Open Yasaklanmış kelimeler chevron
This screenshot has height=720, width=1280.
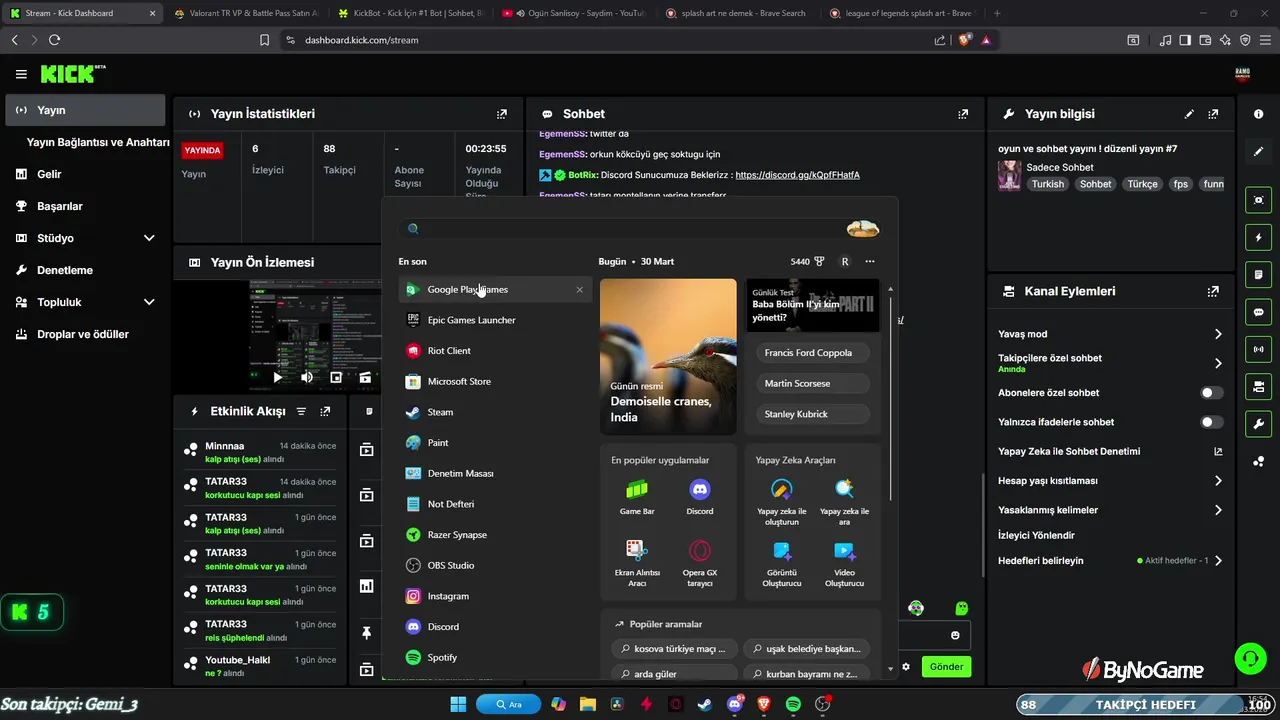(1218, 510)
